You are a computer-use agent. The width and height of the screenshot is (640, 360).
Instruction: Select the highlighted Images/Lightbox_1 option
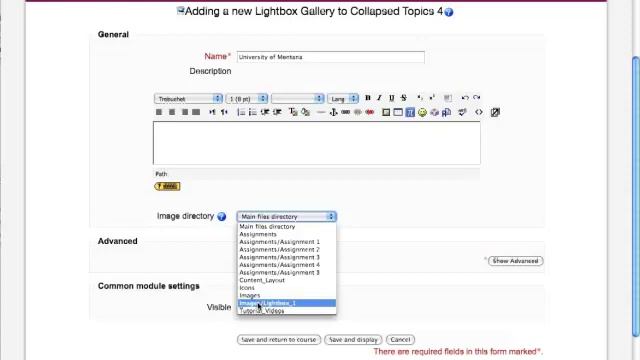(287, 303)
